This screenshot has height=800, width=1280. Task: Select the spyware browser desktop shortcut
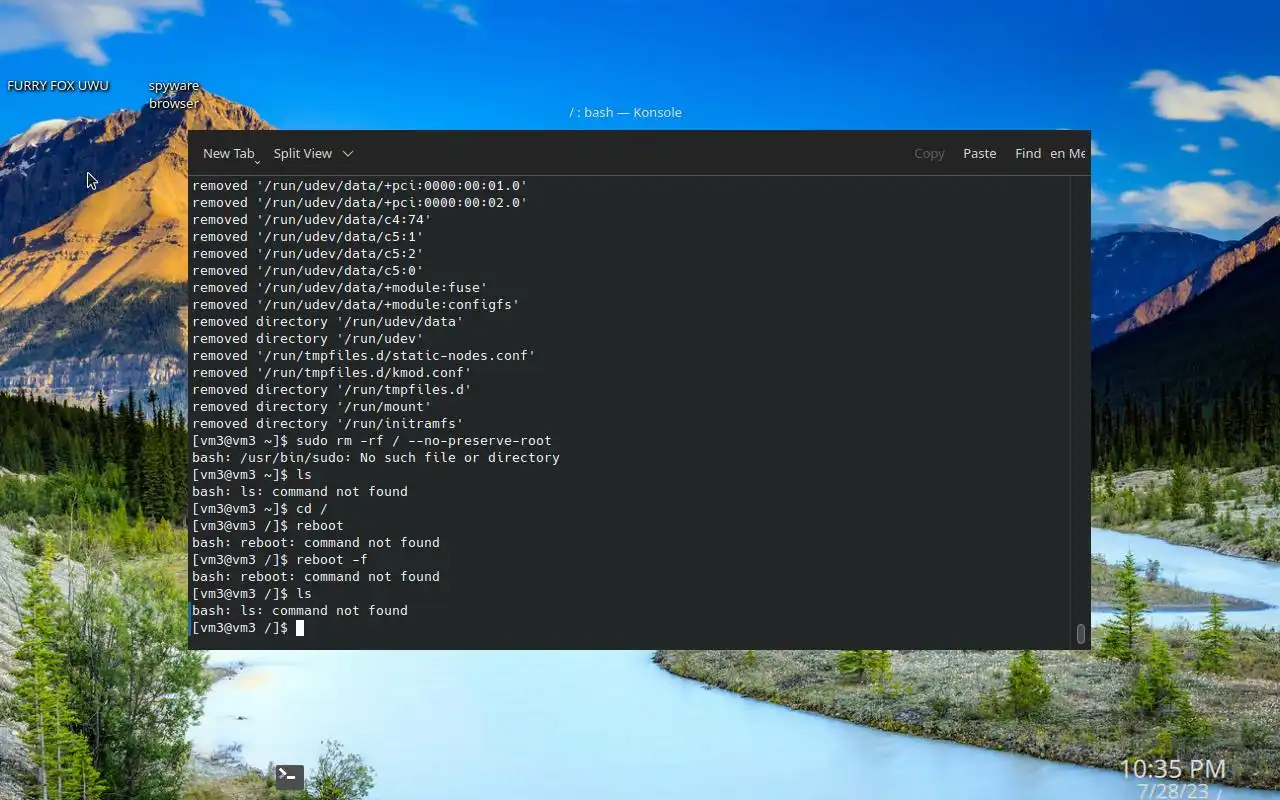[x=174, y=95]
